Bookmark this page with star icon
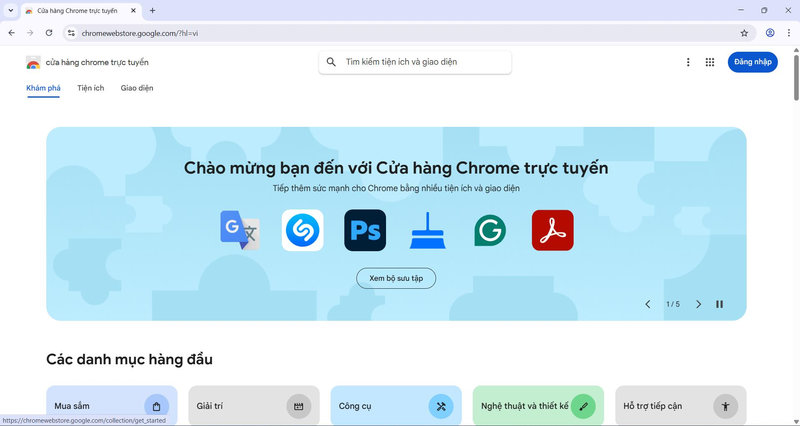Viewport: 800px width, 426px height. point(744,33)
